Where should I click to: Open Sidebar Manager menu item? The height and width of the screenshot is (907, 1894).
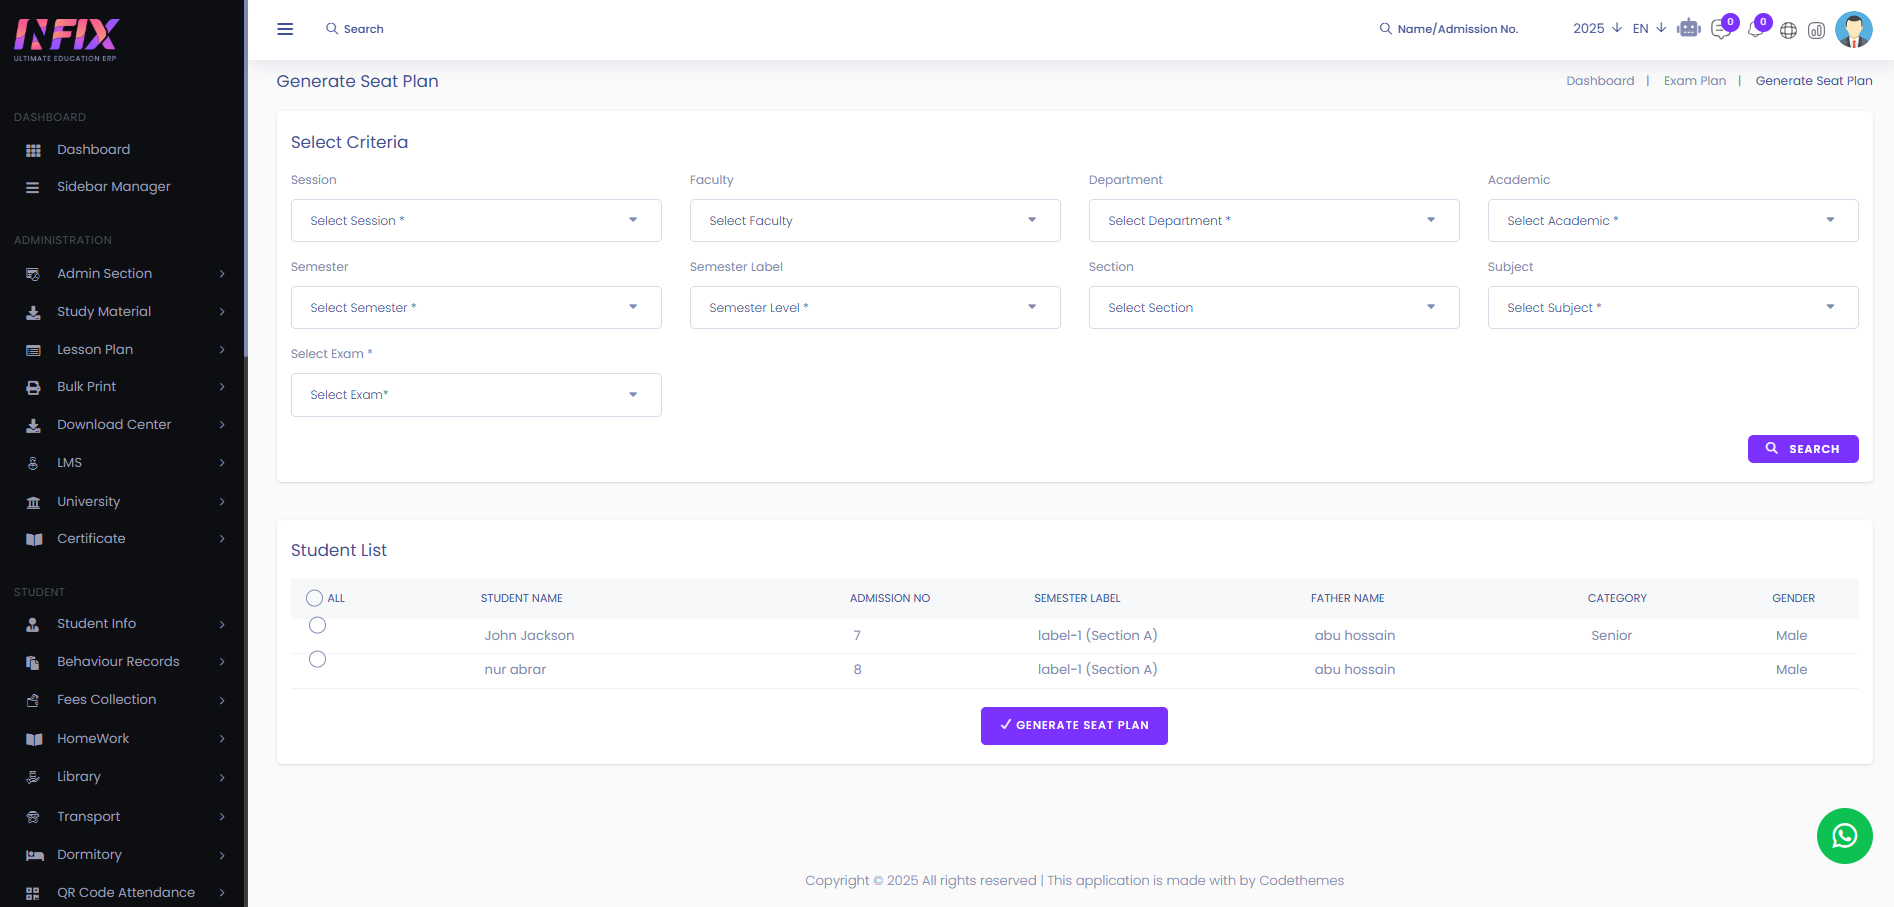pos(114,187)
